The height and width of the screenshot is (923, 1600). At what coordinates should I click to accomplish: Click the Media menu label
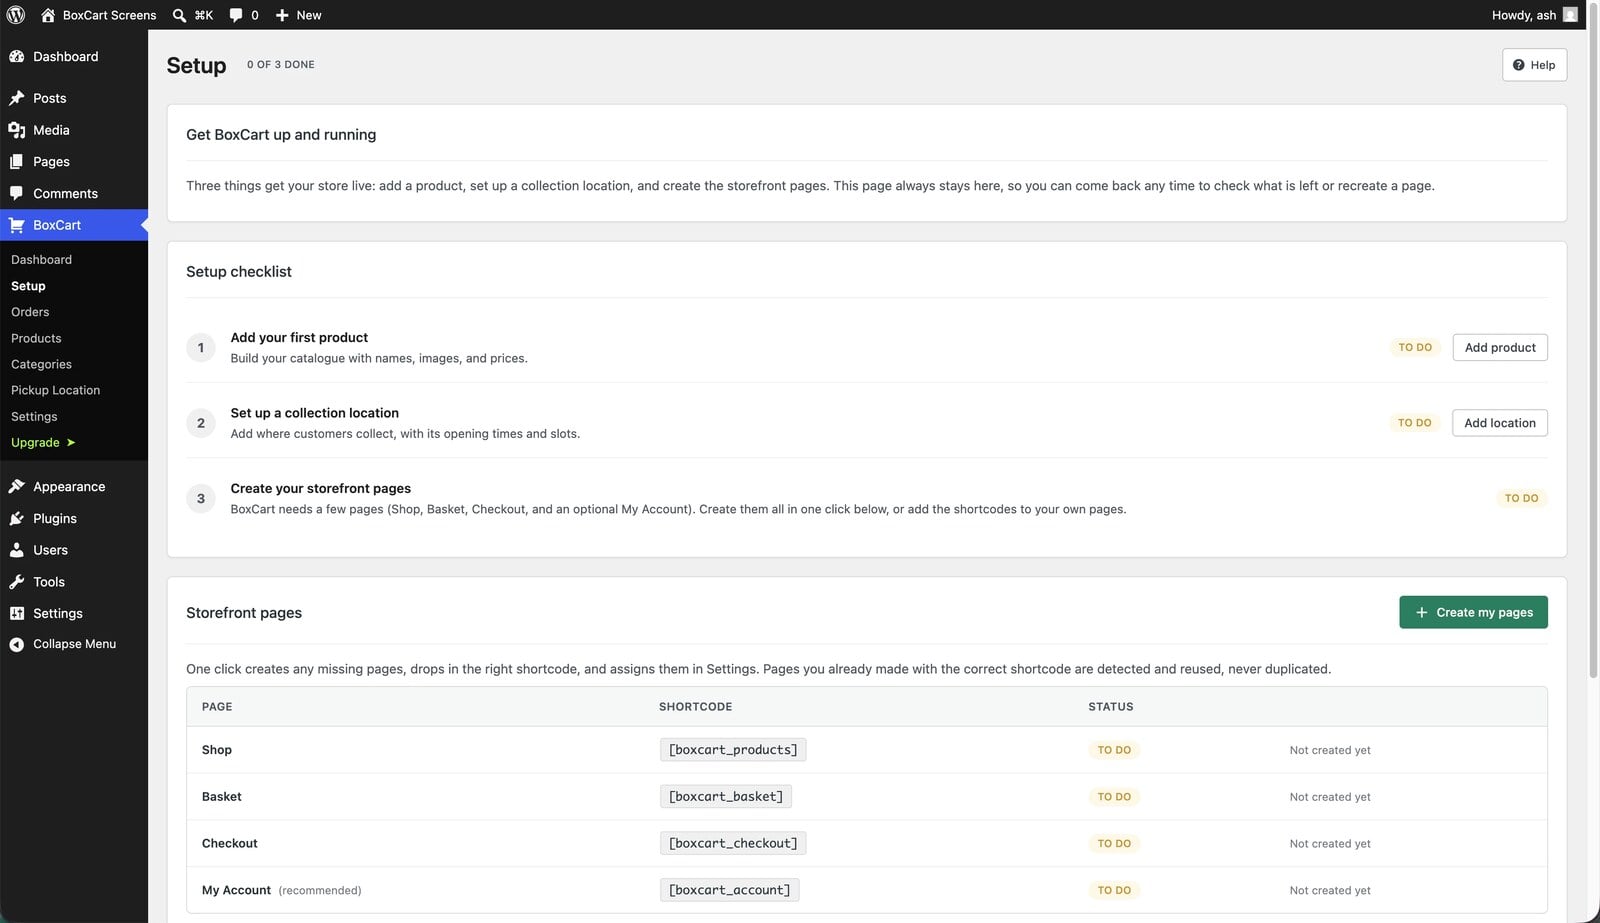(51, 130)
